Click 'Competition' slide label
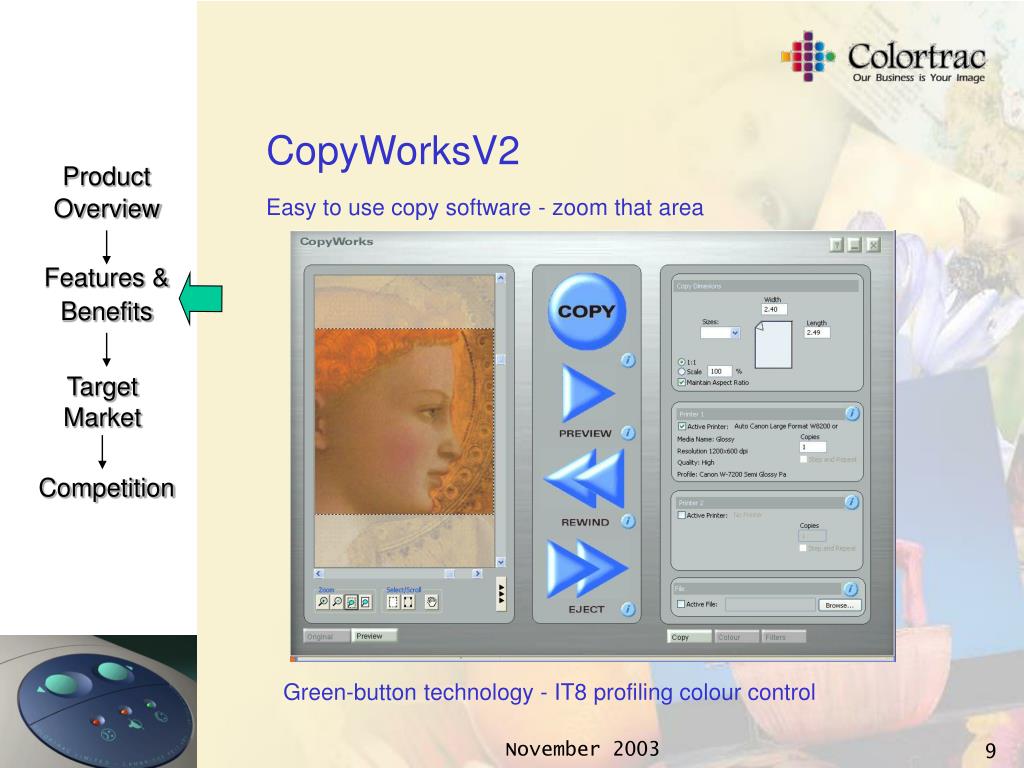The image size is (1024, 768). [x=106, y=488]
